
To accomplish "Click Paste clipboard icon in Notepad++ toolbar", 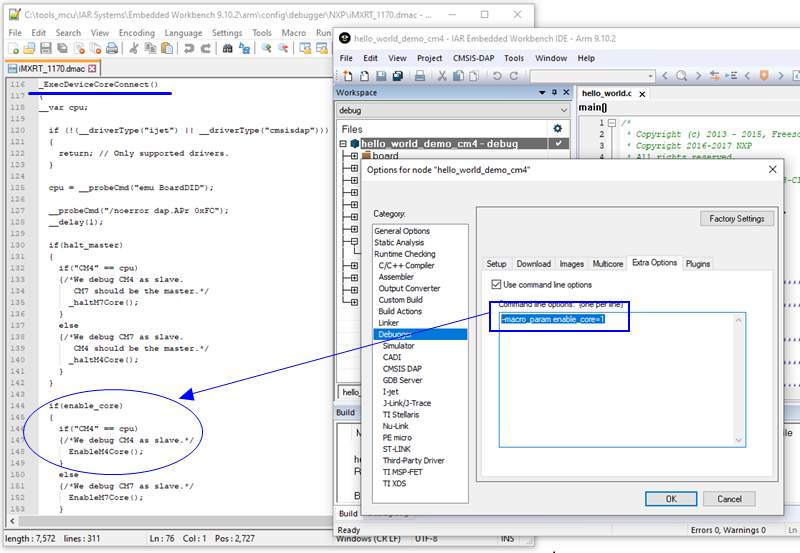I will tap(167, 48).
